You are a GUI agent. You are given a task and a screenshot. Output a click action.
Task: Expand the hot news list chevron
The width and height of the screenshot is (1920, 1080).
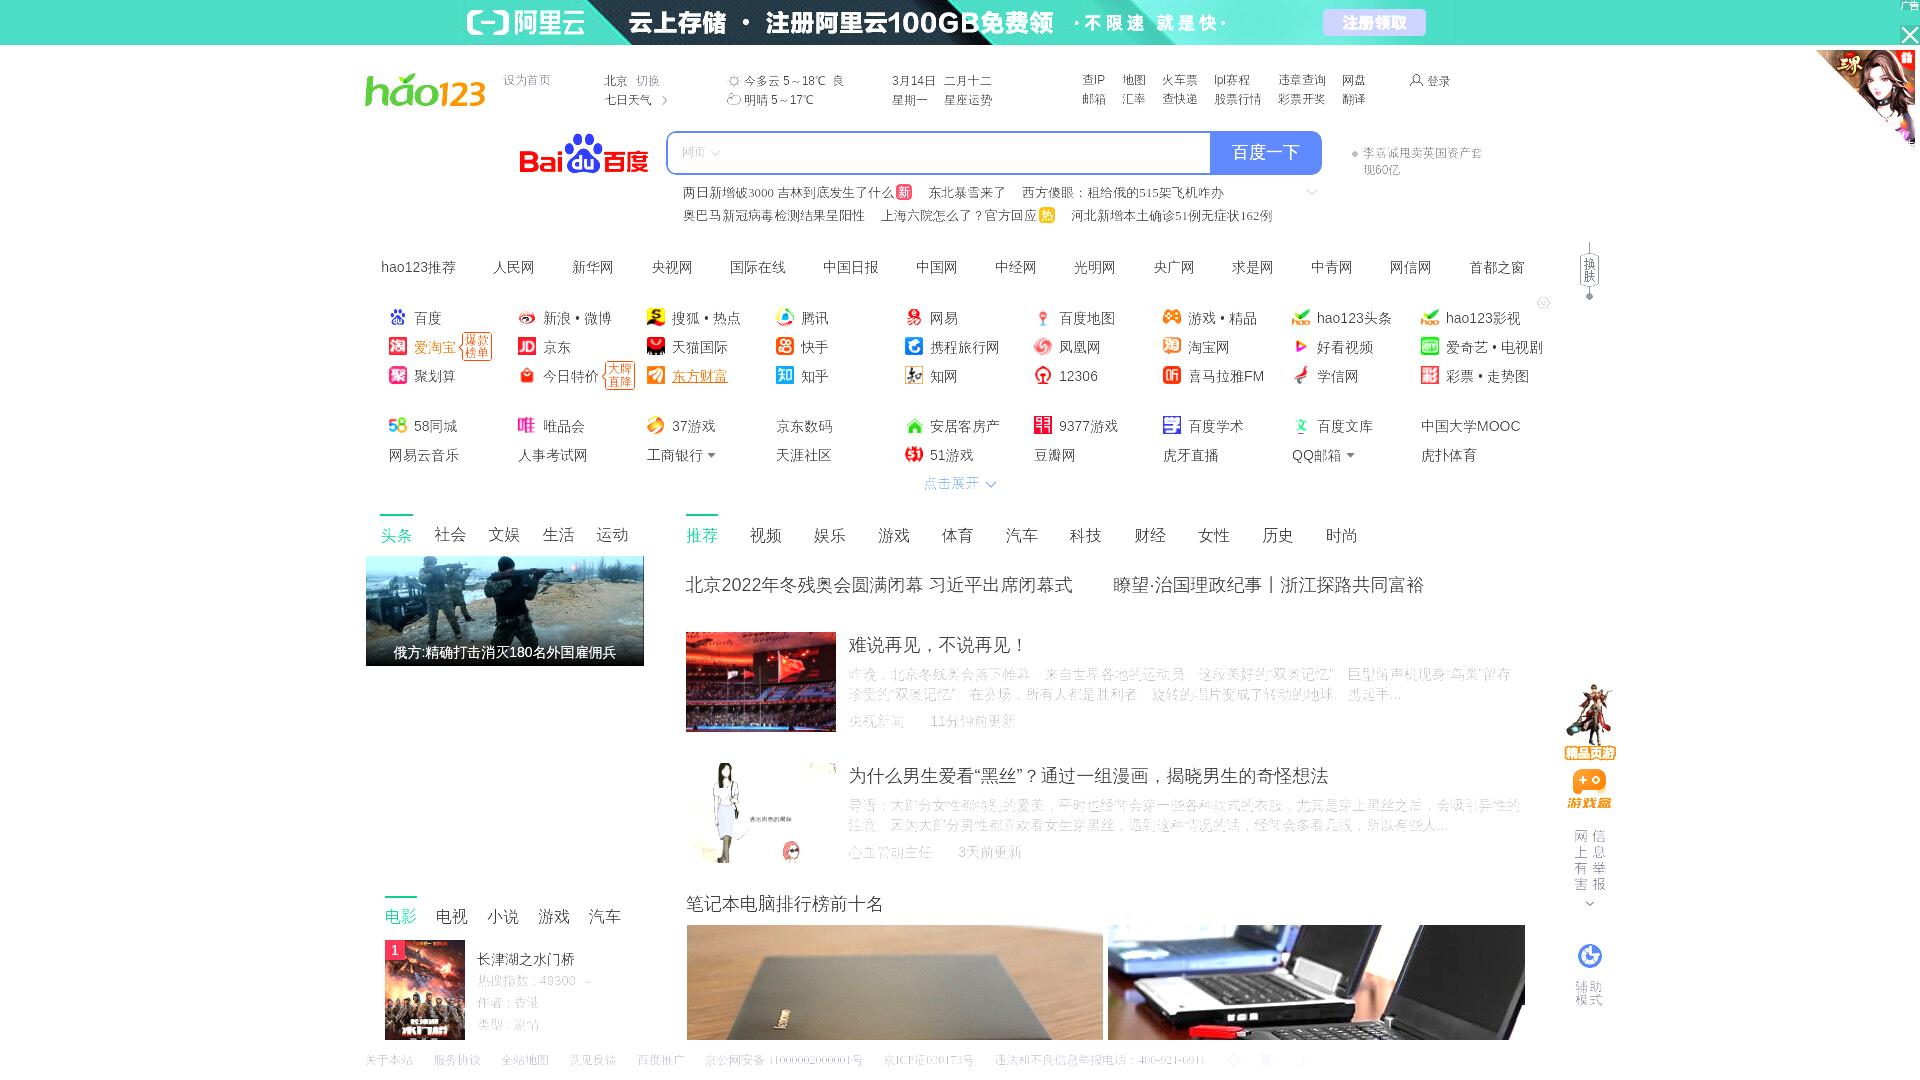coord(1312,192)
